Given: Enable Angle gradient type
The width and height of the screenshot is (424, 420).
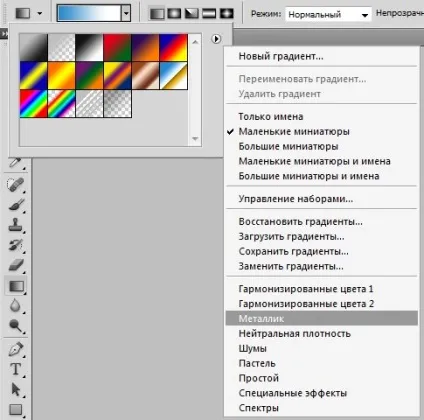Looking at the screenshot, I should click(191, 14).
